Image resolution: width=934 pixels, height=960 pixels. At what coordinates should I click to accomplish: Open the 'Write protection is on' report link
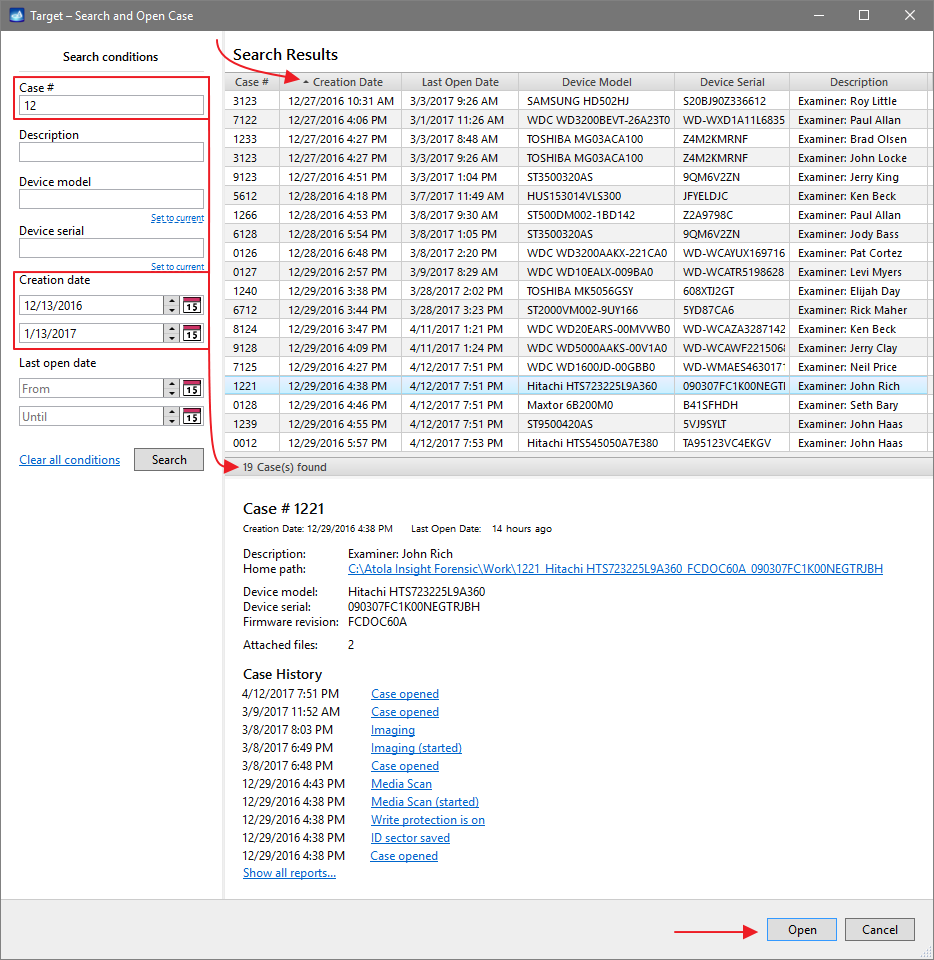click(428, 819)
